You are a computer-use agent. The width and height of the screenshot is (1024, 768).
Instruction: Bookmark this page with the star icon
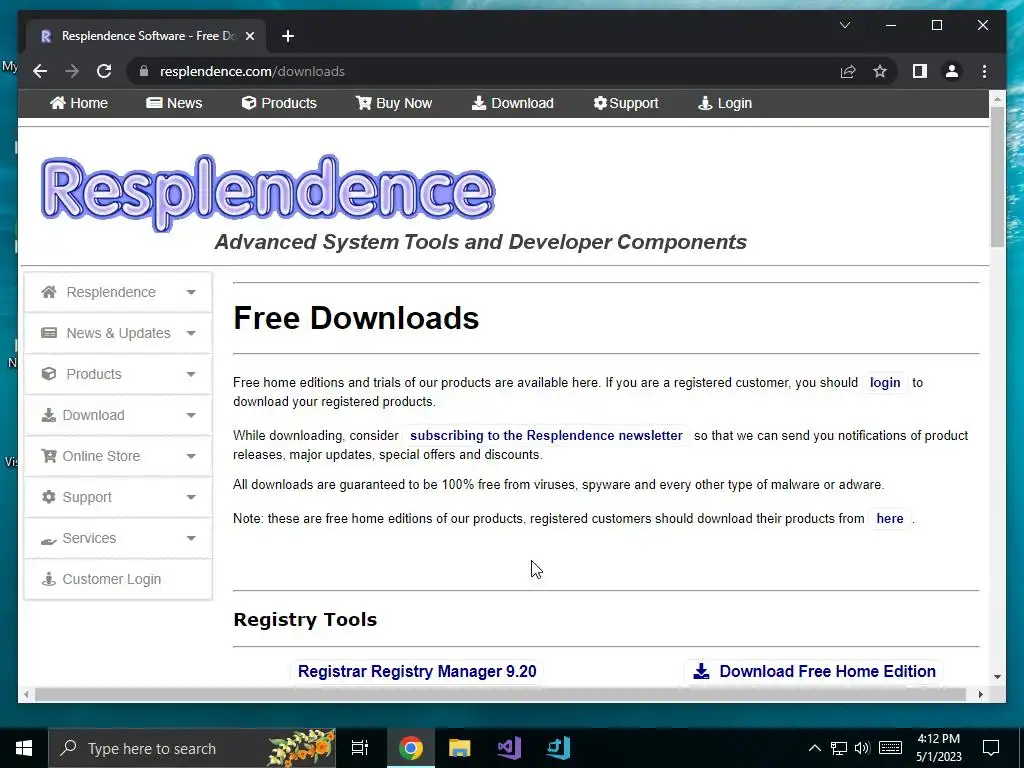(880, 71)
